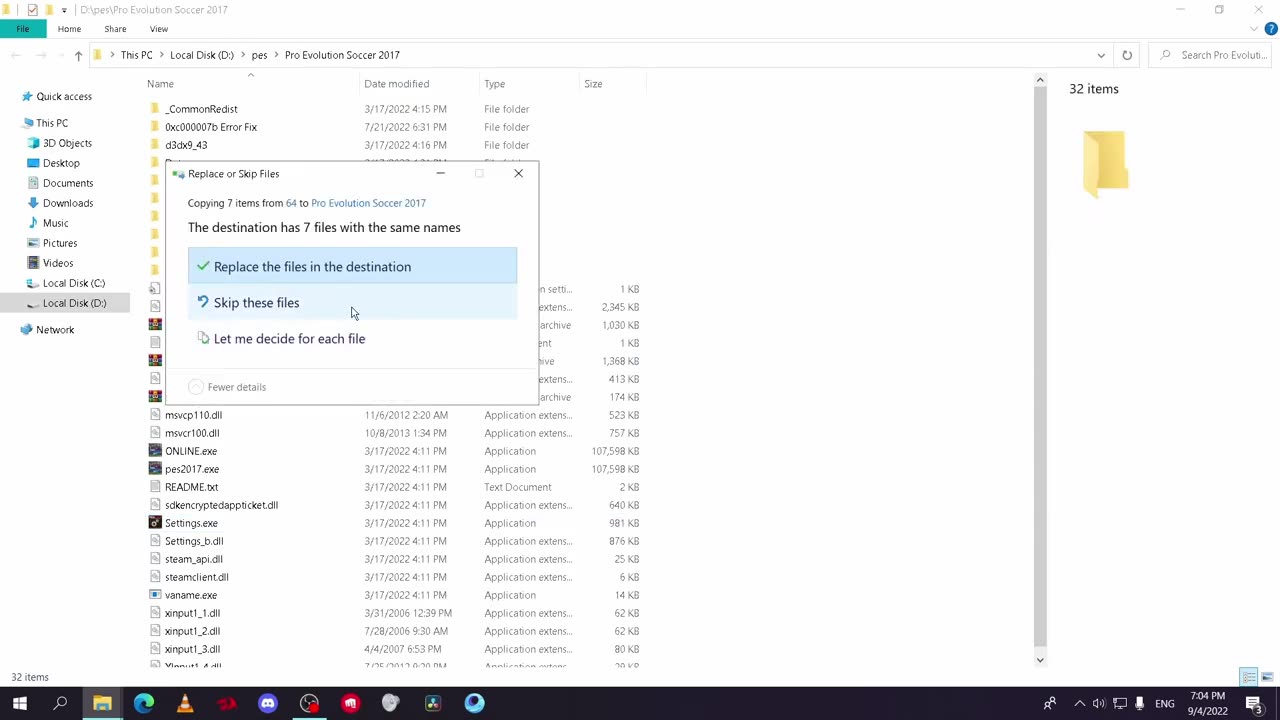Open Downloads in the navigation pane
The width and height of the screenshot is (1280, 720).
coord(68,203)
